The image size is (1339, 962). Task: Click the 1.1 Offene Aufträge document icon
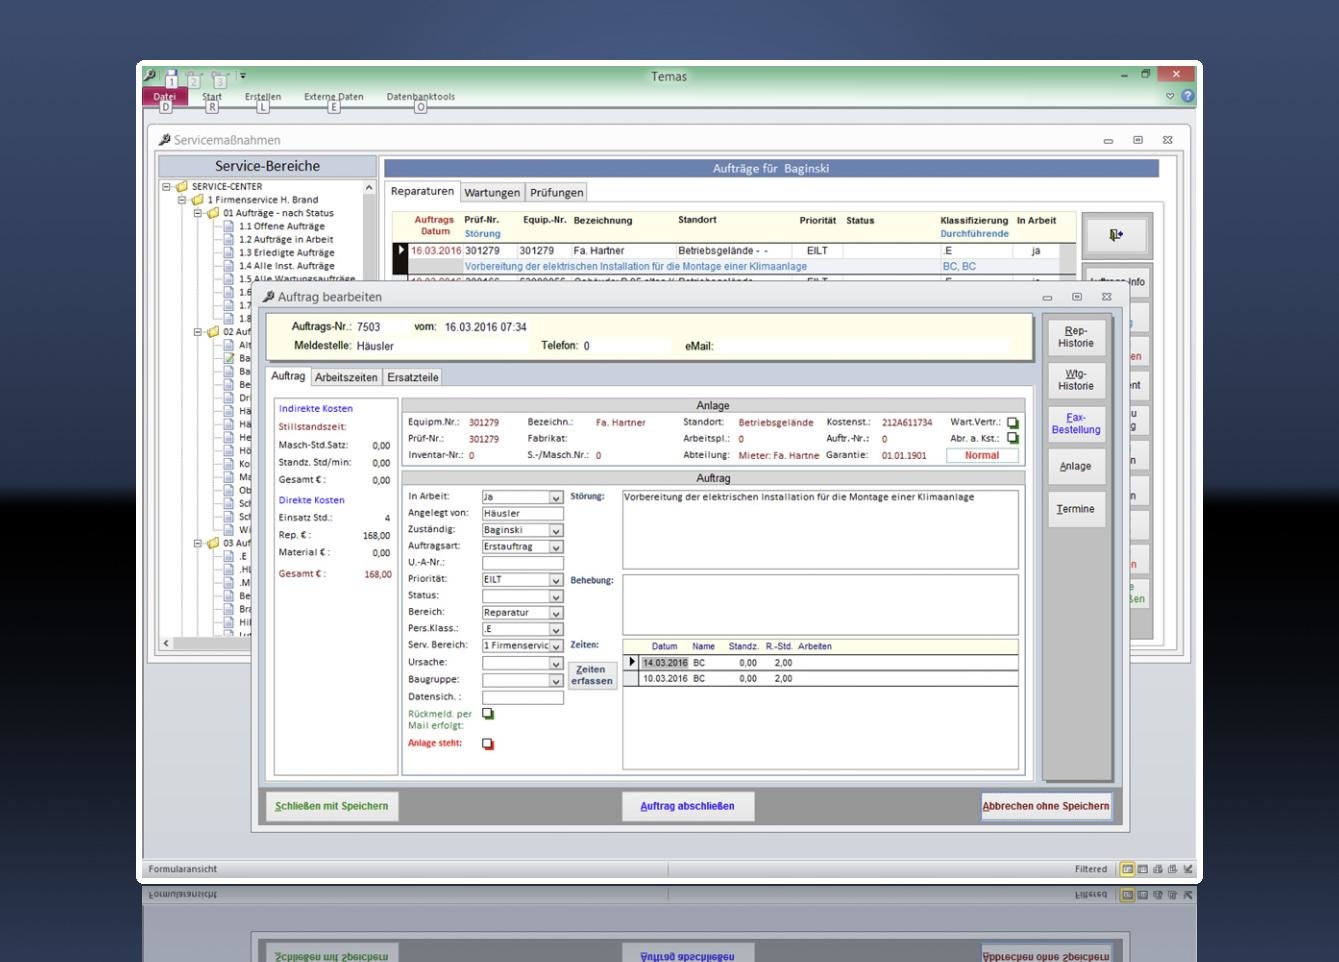click(229, 226)
